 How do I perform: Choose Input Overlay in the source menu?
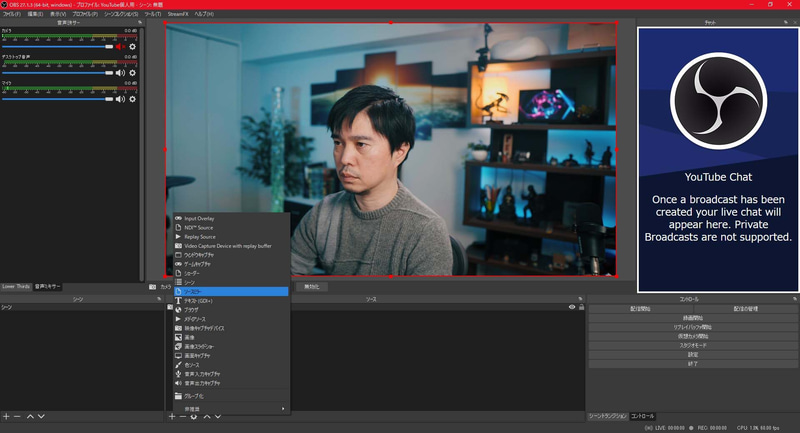click(x=231, y=218)
